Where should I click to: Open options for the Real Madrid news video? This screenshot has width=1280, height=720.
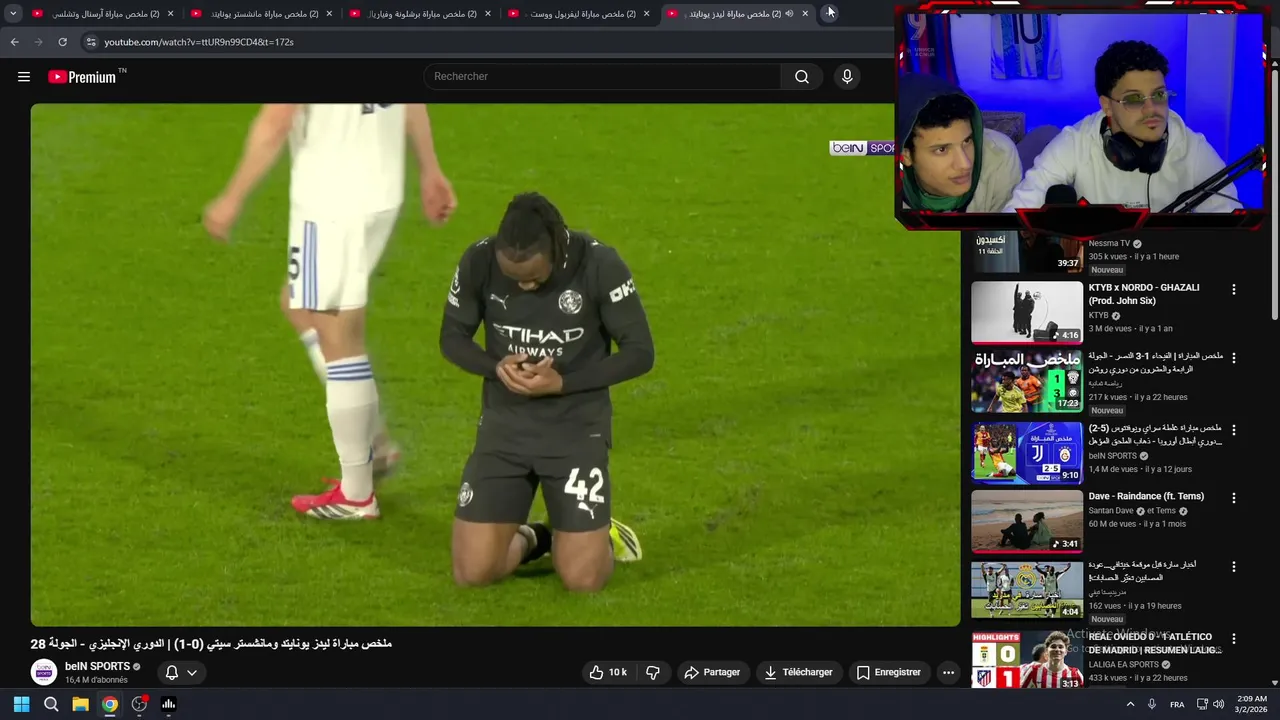[1233, 567]
